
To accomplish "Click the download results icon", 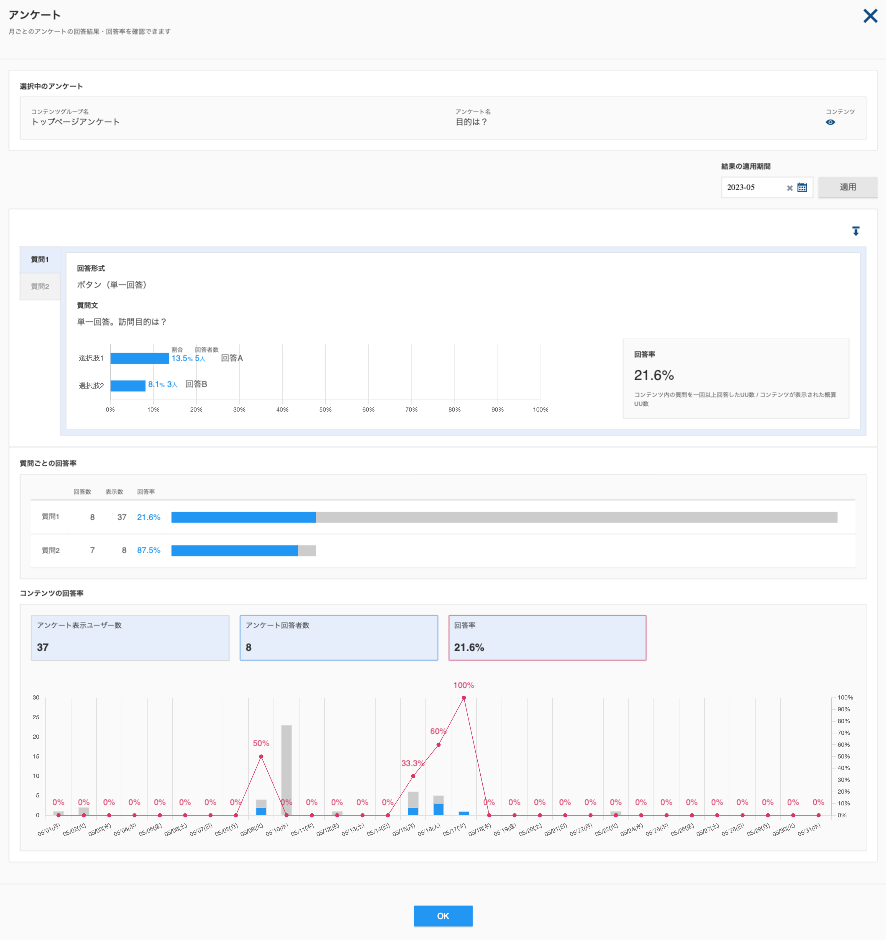I will (855, 231).
